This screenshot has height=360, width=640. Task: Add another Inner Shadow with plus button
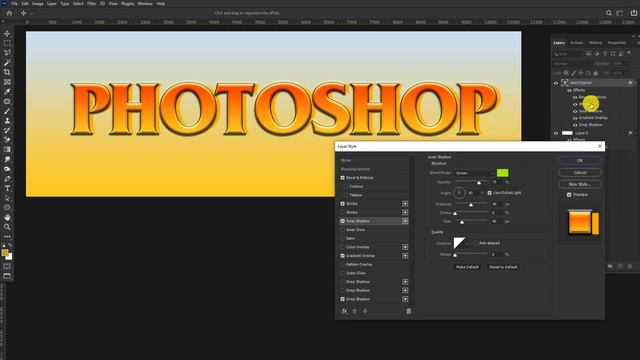pyautogui.click(x=405, y=221)
